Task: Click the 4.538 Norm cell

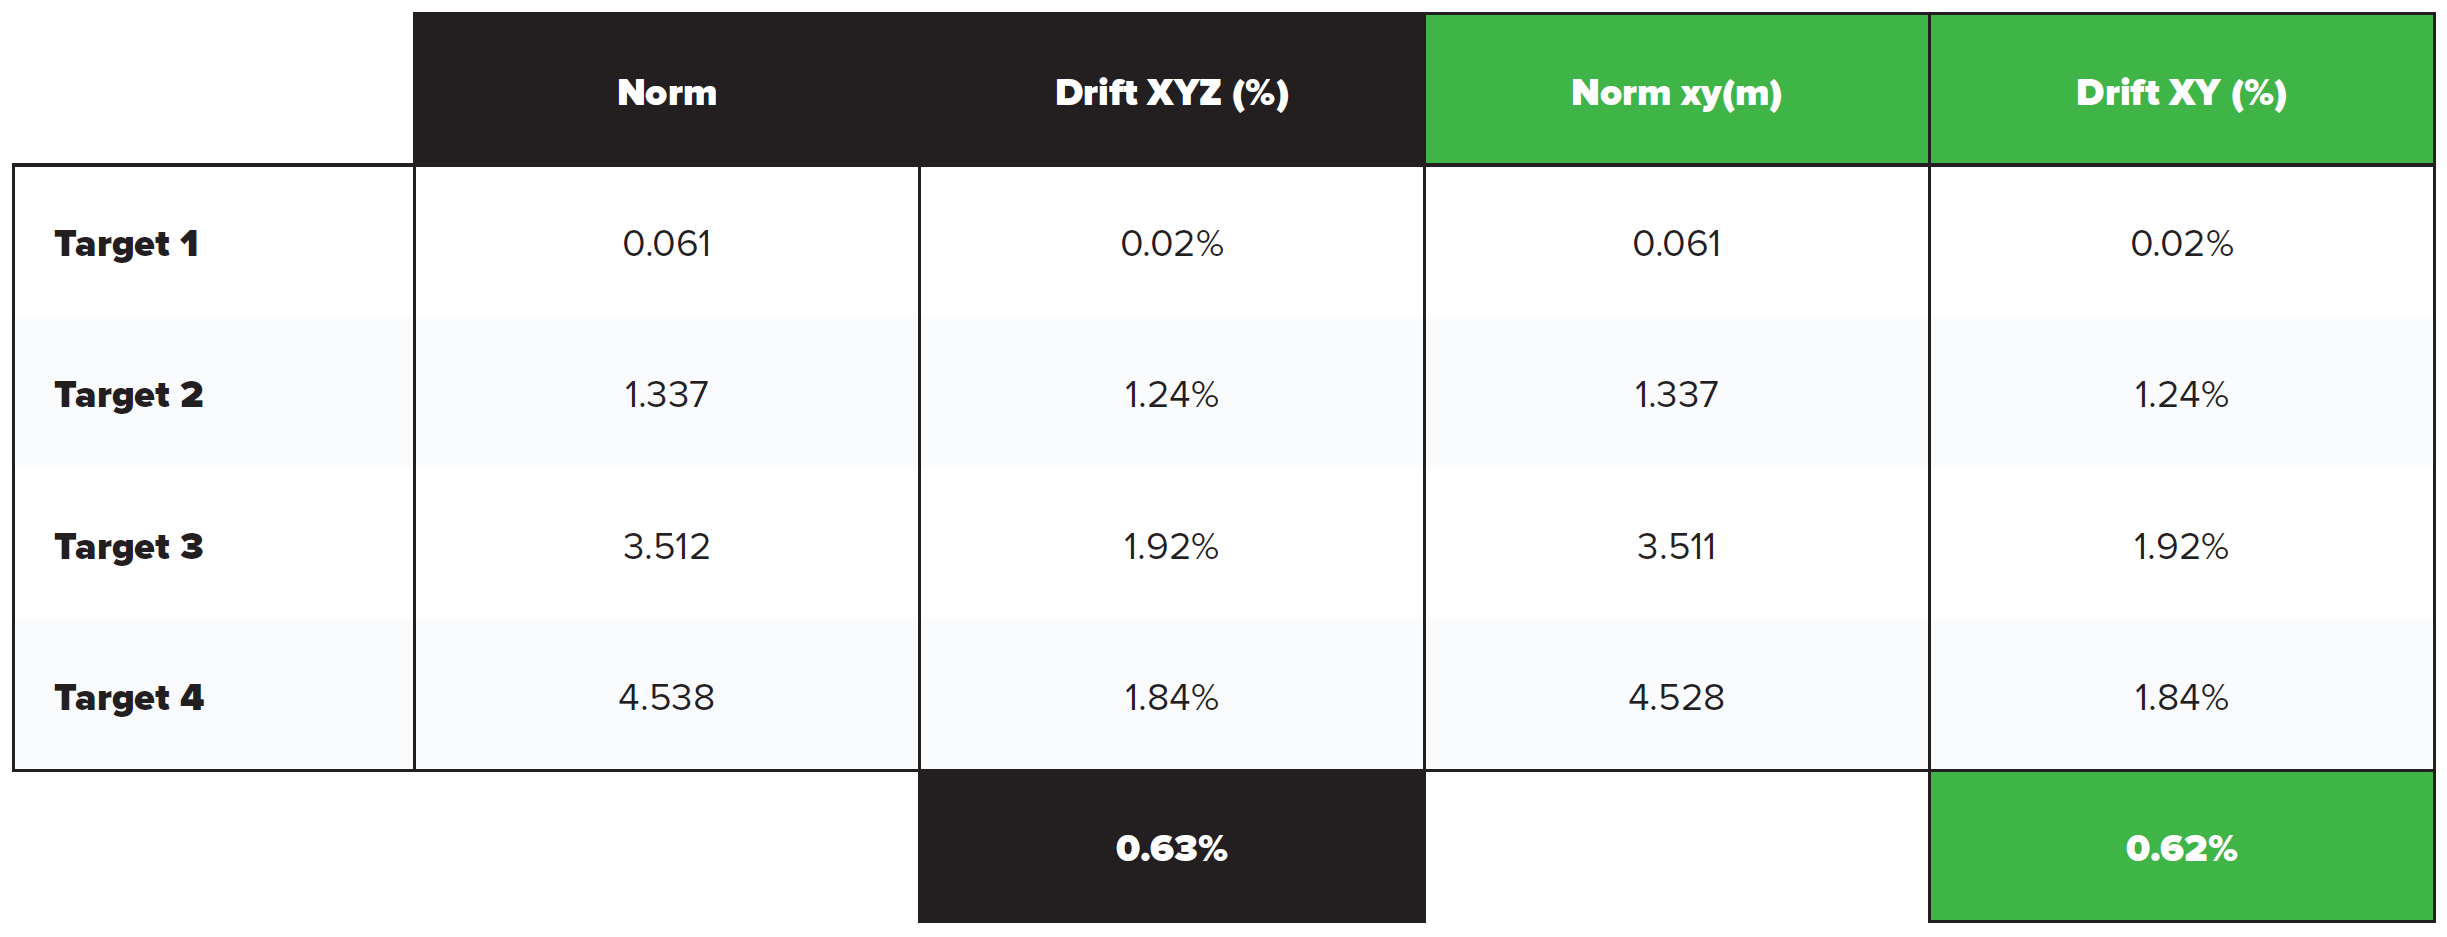Action: [667, 697]
